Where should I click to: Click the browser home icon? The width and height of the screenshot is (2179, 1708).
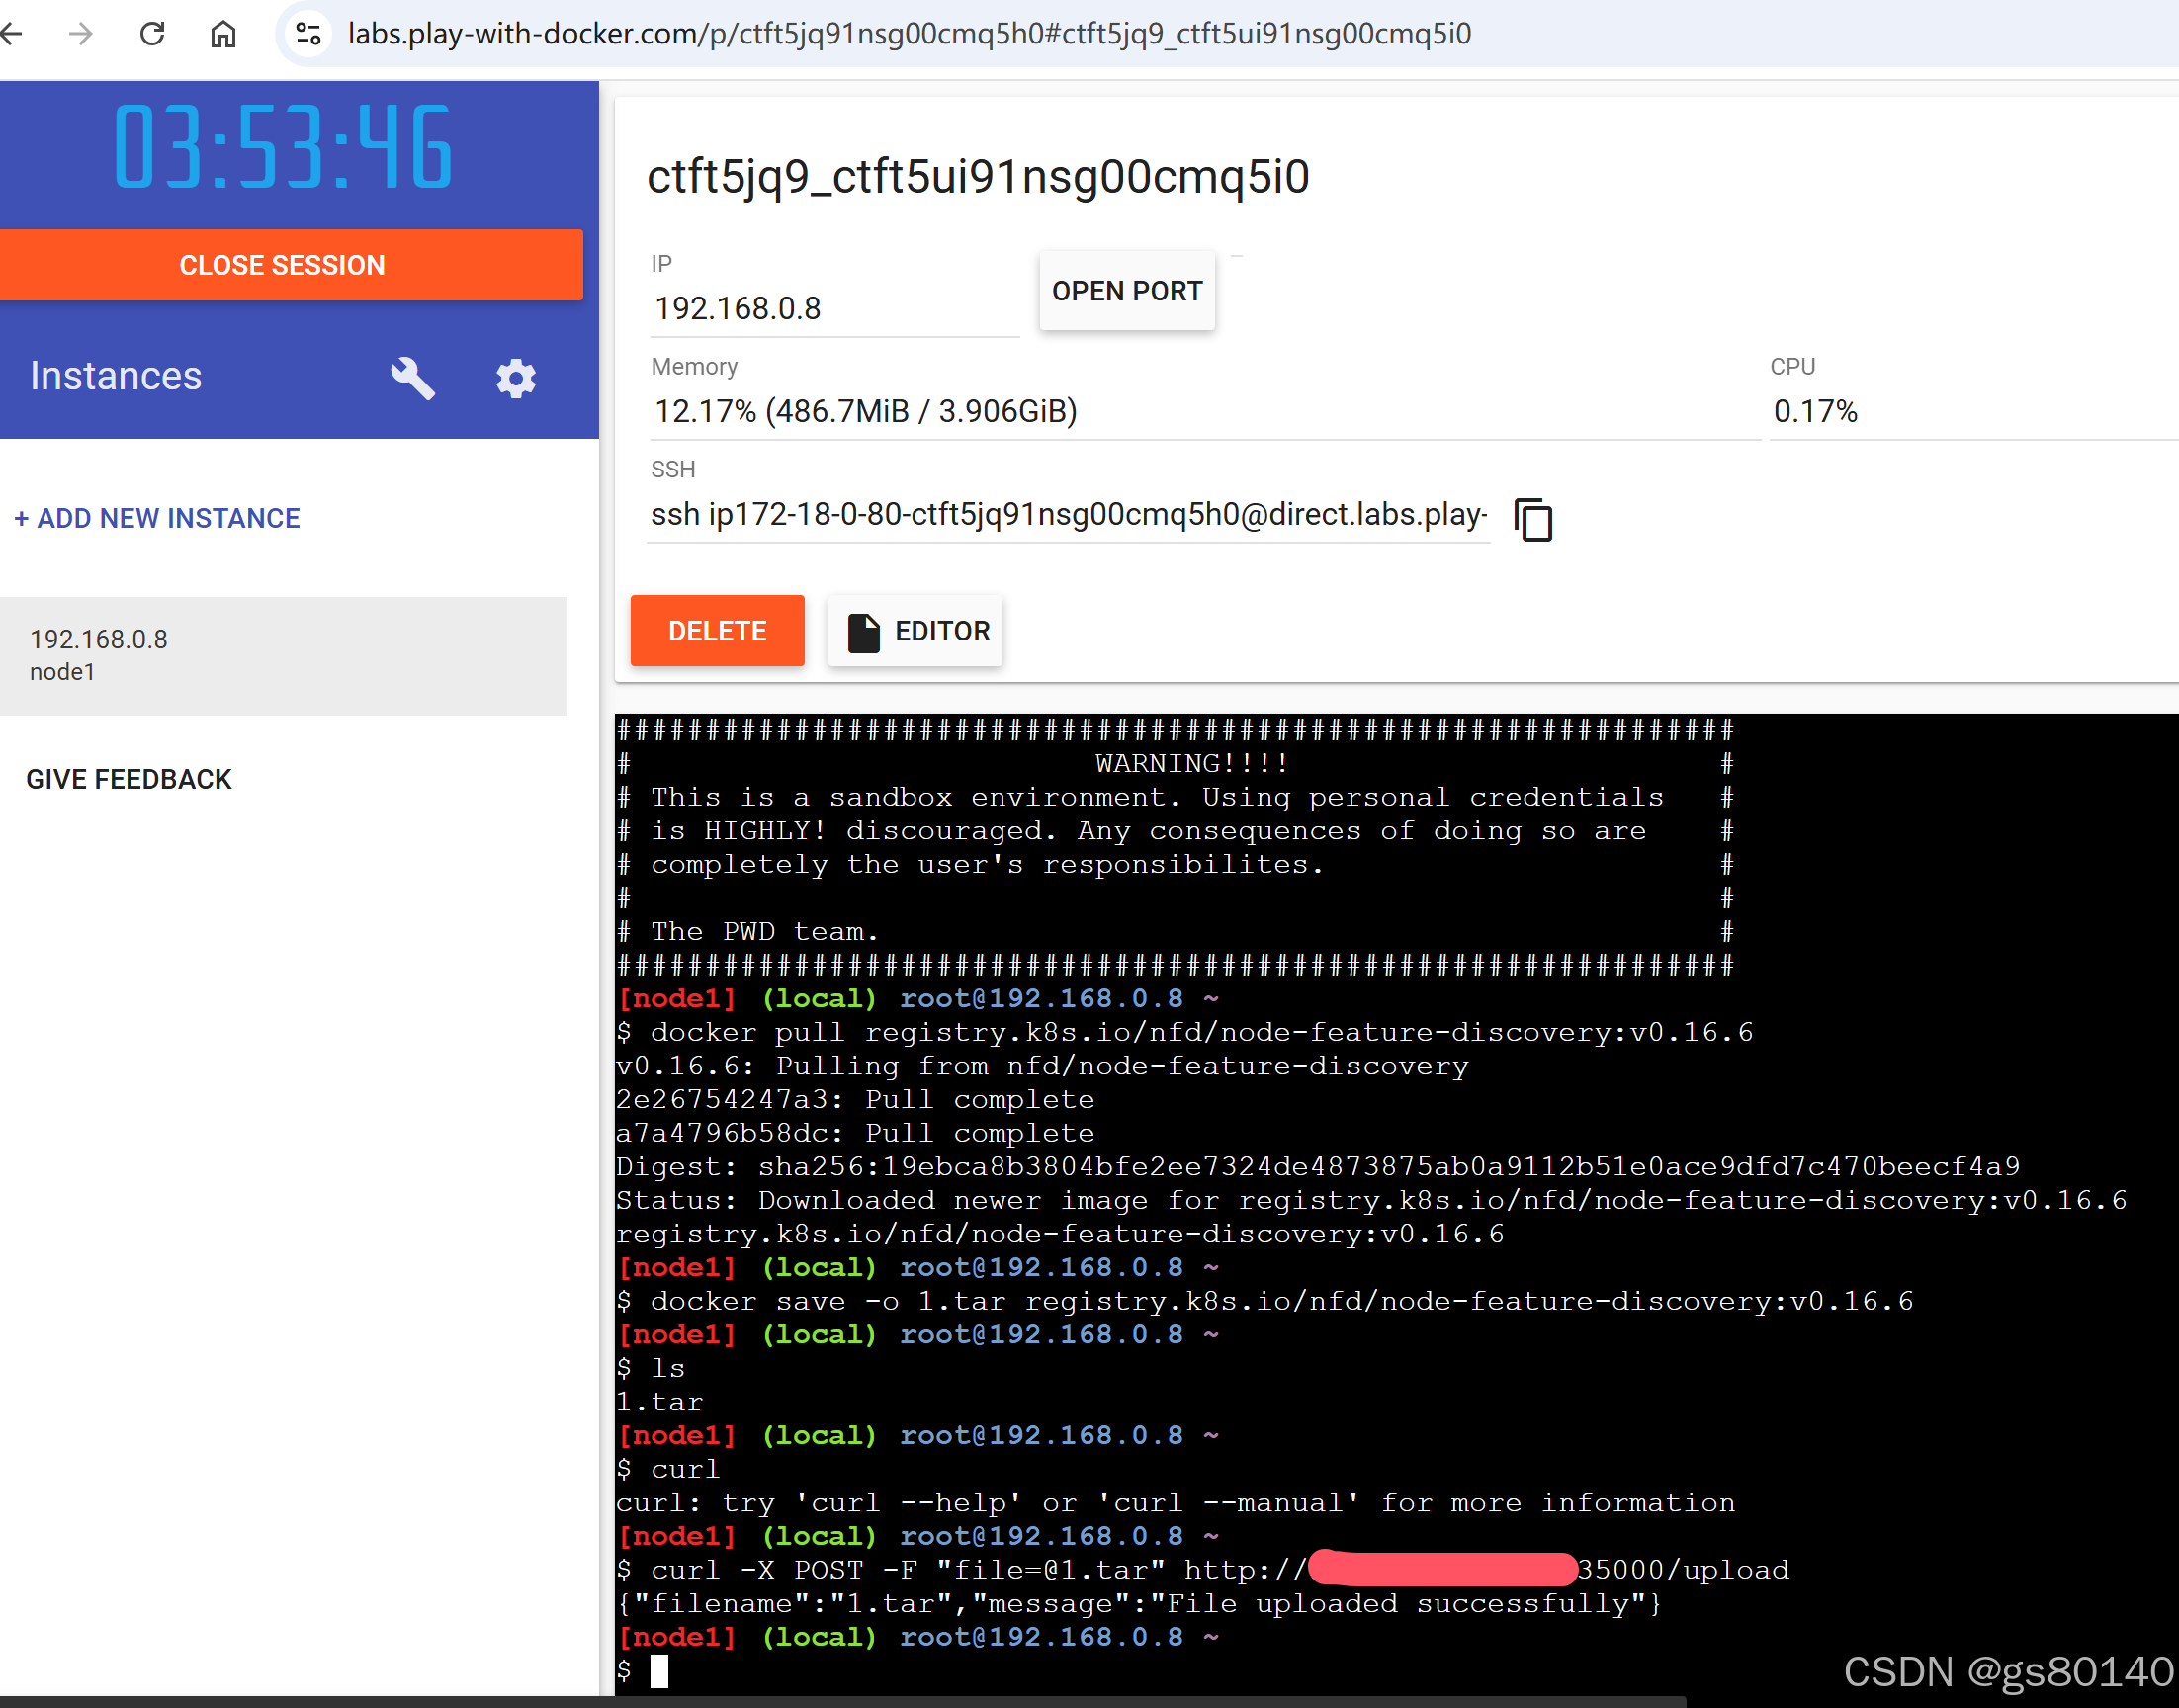coord(223,33)
